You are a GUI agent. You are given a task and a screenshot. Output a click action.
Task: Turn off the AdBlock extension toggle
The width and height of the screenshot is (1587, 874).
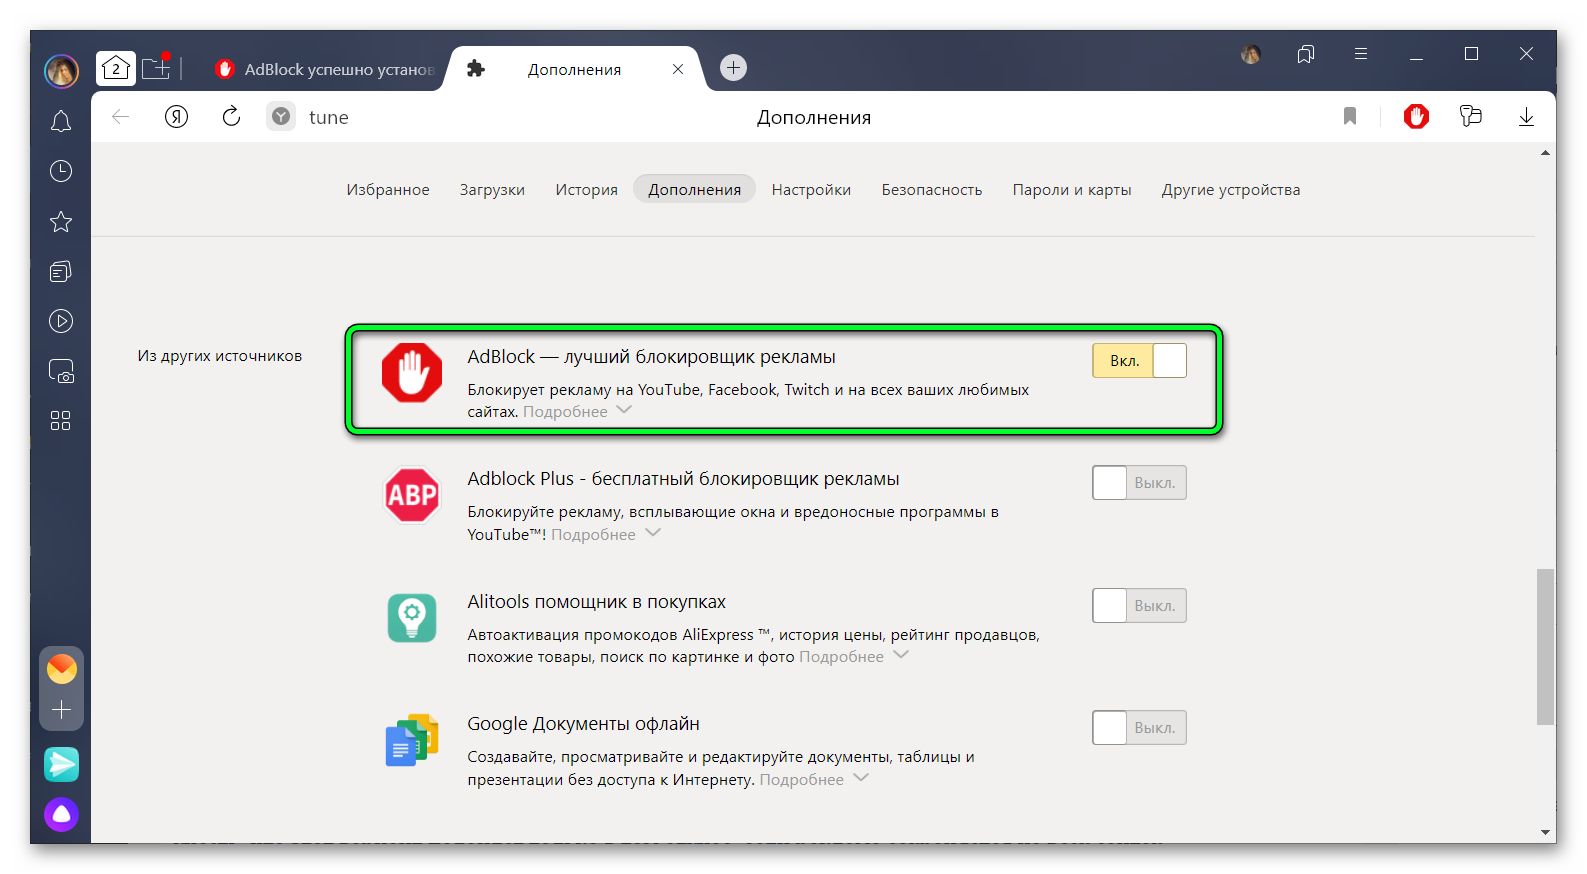(x=1139, y=361)
